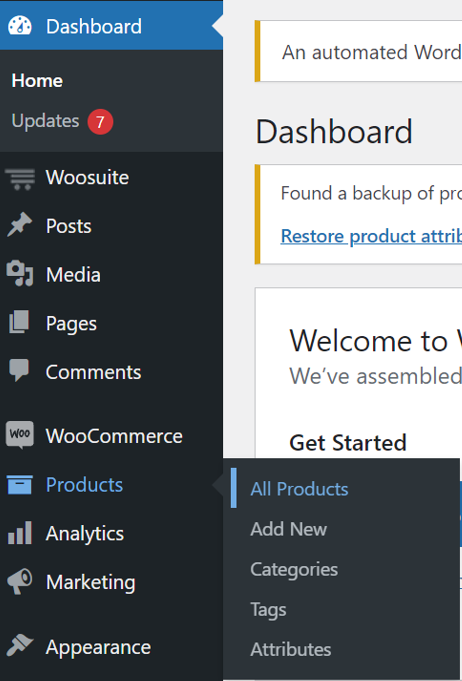Select Home under Dashboard

click(37, 81)
